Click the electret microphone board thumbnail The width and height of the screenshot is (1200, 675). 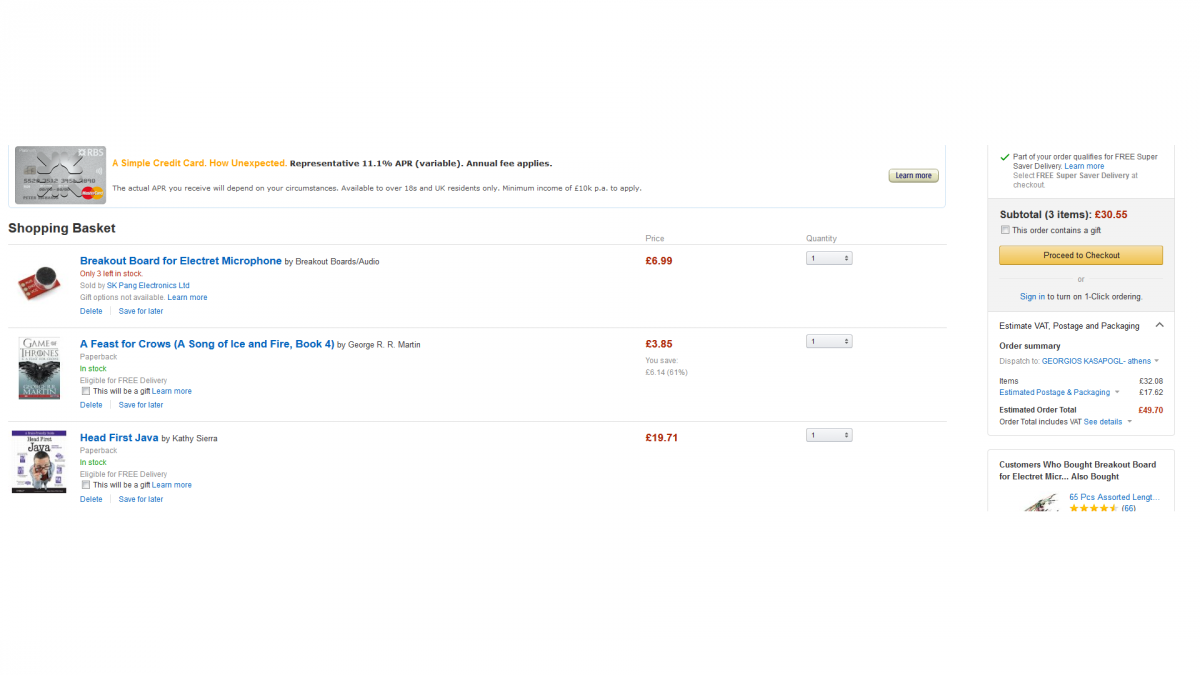click(41, 284)
